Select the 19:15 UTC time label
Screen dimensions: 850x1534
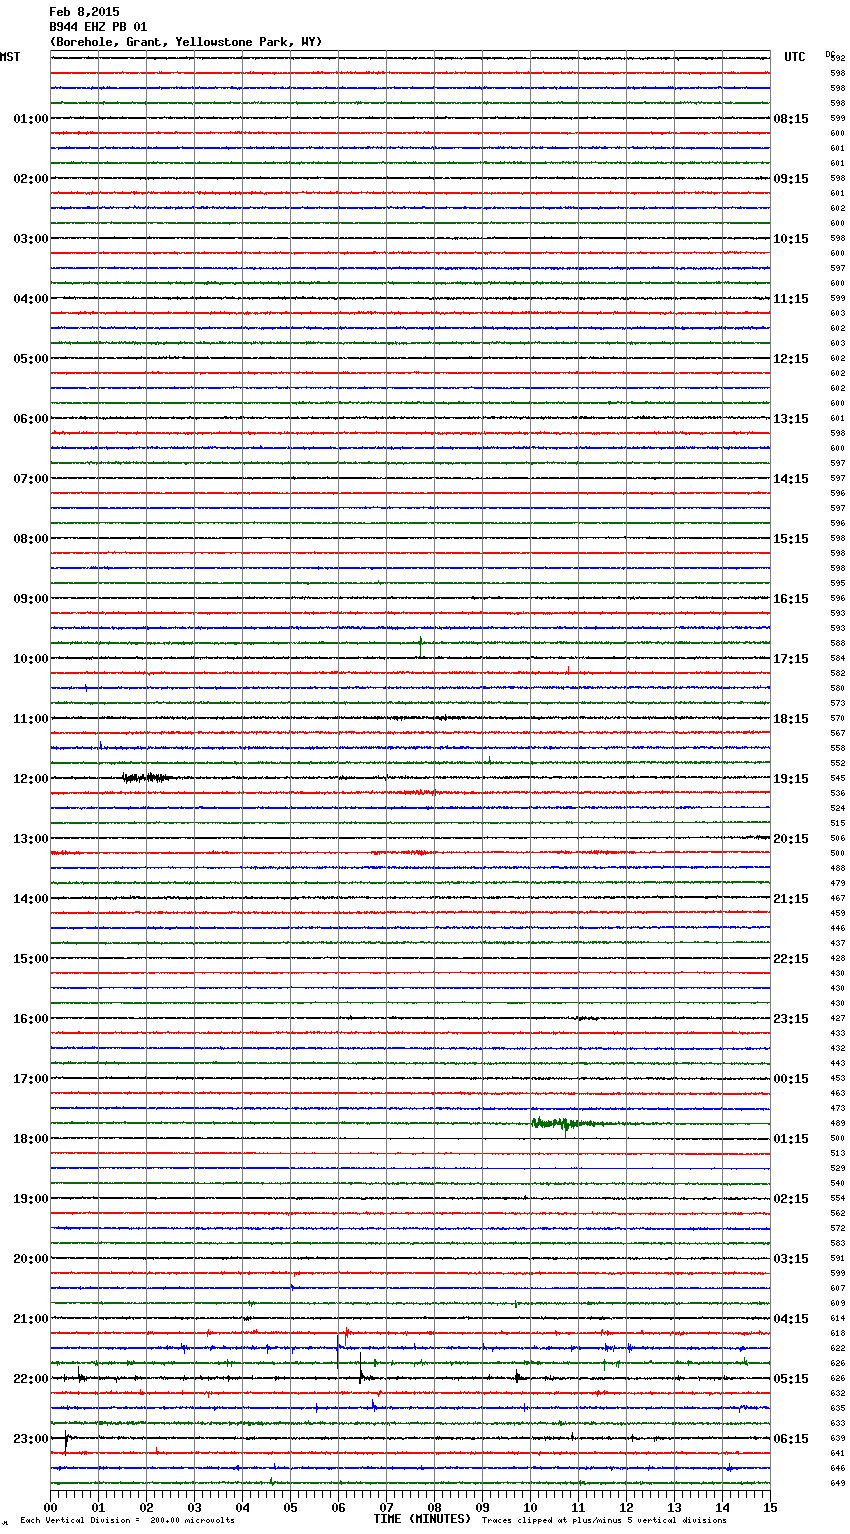(x=791, y=779)
